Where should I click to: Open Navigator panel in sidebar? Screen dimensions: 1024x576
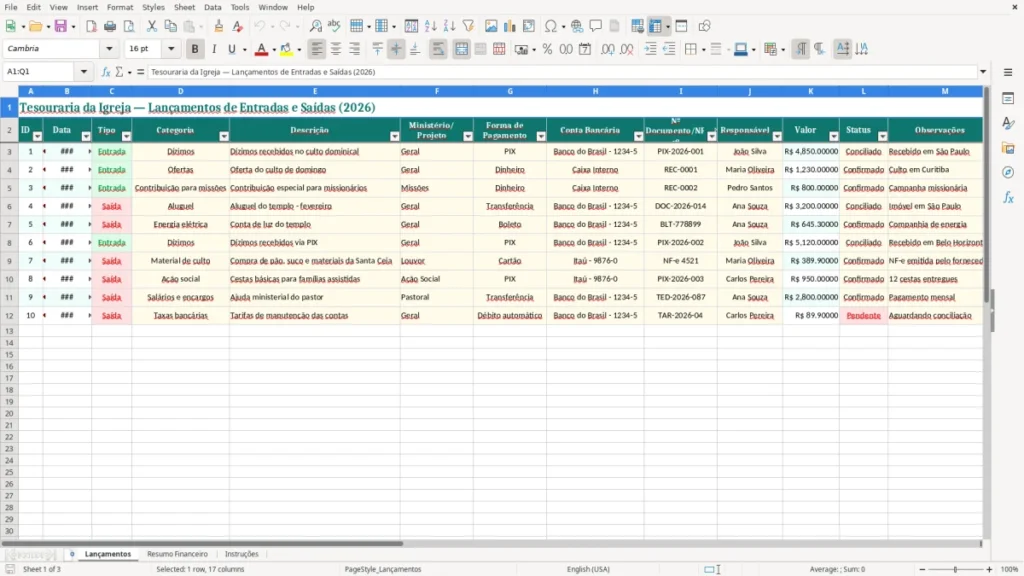[x=1008, y=172]
